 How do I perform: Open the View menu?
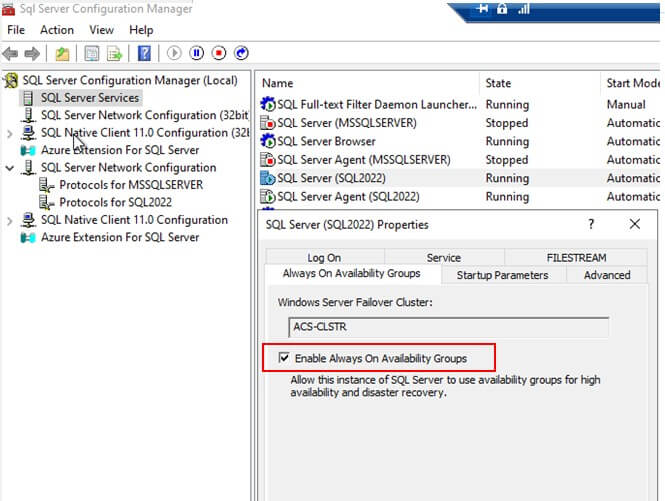point(101,30)
